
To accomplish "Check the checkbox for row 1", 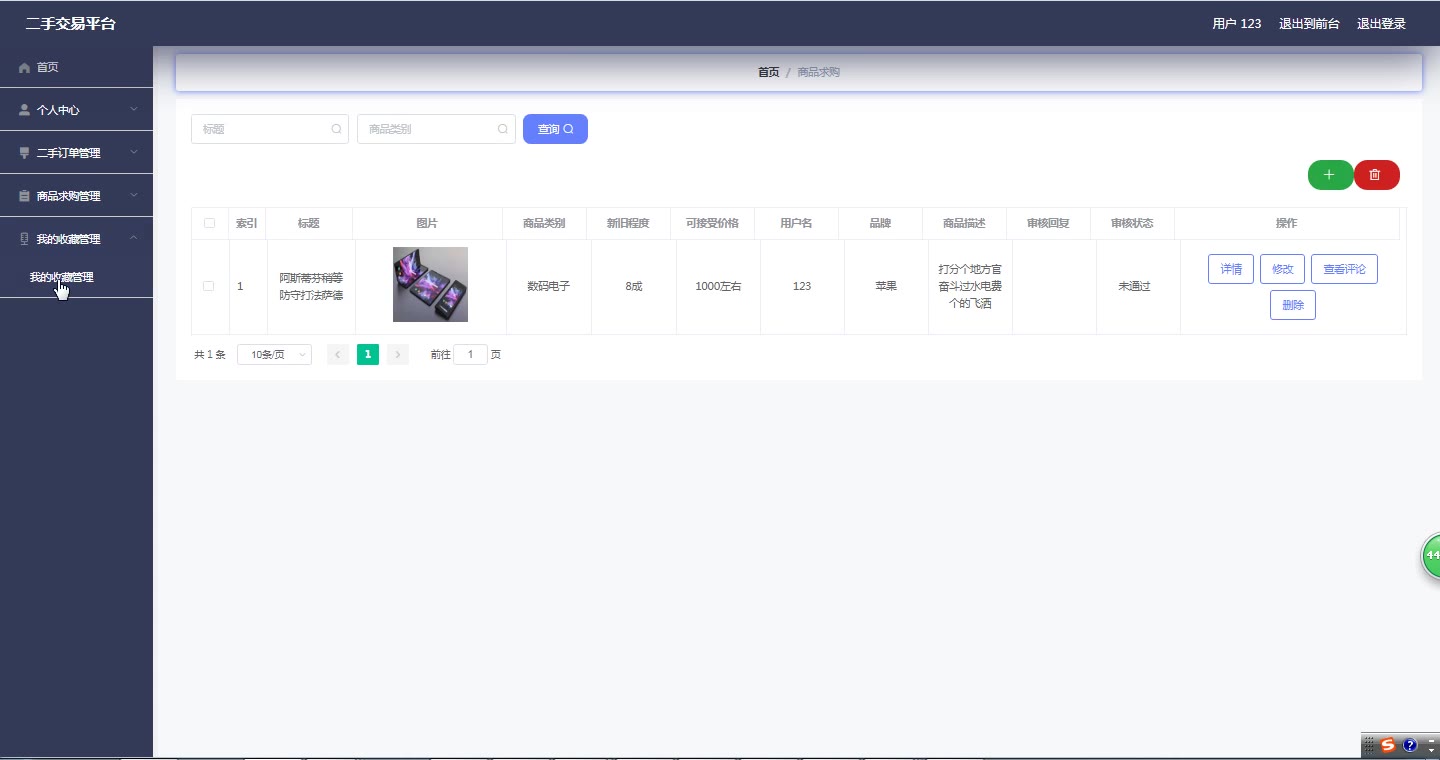I will [209, 286].
